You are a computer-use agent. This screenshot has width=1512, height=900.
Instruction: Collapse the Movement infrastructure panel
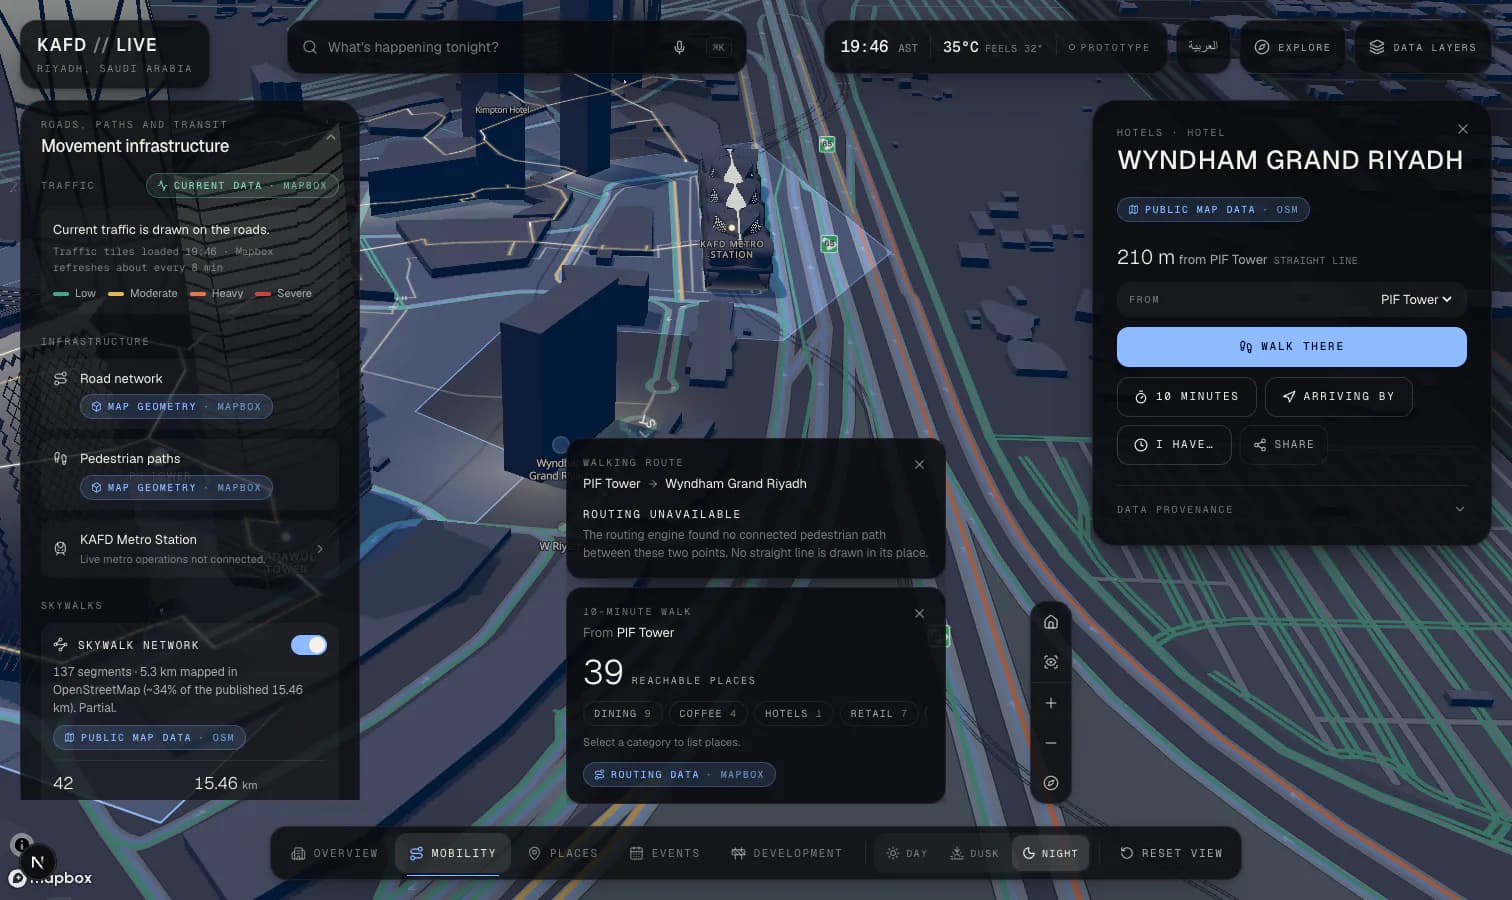331,137
